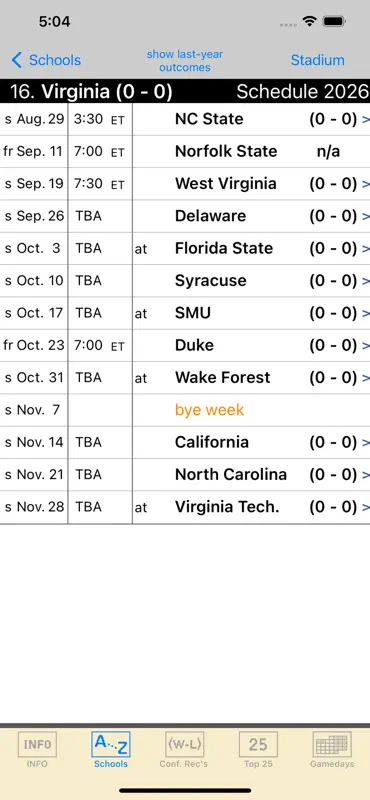
Task: Open the (W-L) Conf. Rec's icon
Action: [x=184, y=745]
